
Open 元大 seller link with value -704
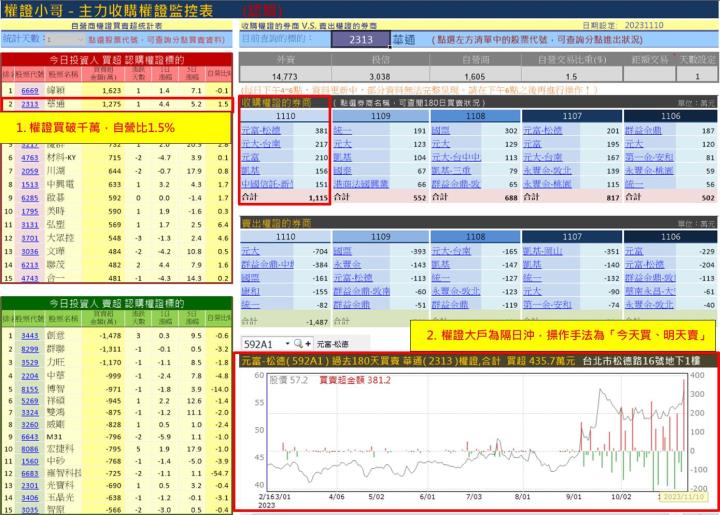point(251,251)
